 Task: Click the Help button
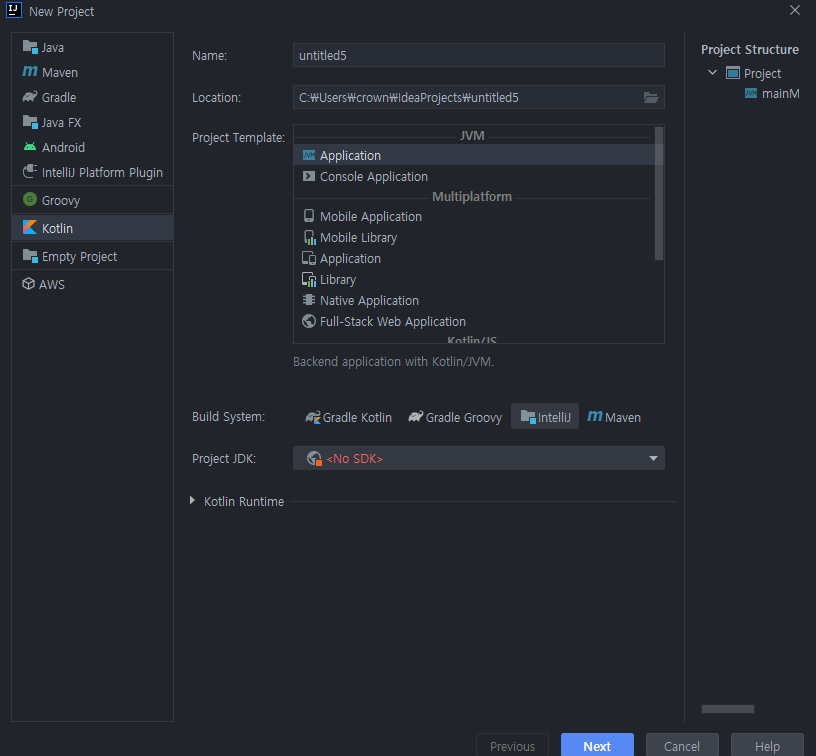pos(767,745)
